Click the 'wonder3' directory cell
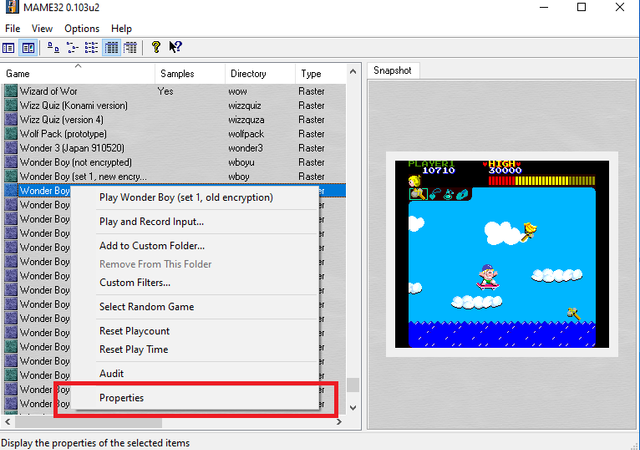This screenshot has width=640, height=450. pyautogui.click(x=245, y=148)
